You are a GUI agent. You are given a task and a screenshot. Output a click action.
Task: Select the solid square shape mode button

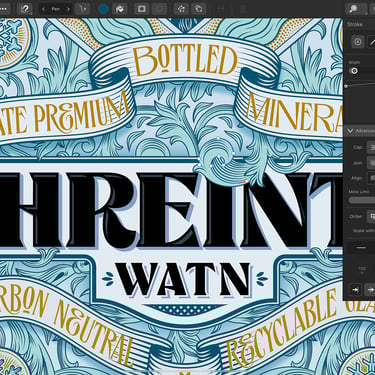pyautogui.click(x=141, y=9)
